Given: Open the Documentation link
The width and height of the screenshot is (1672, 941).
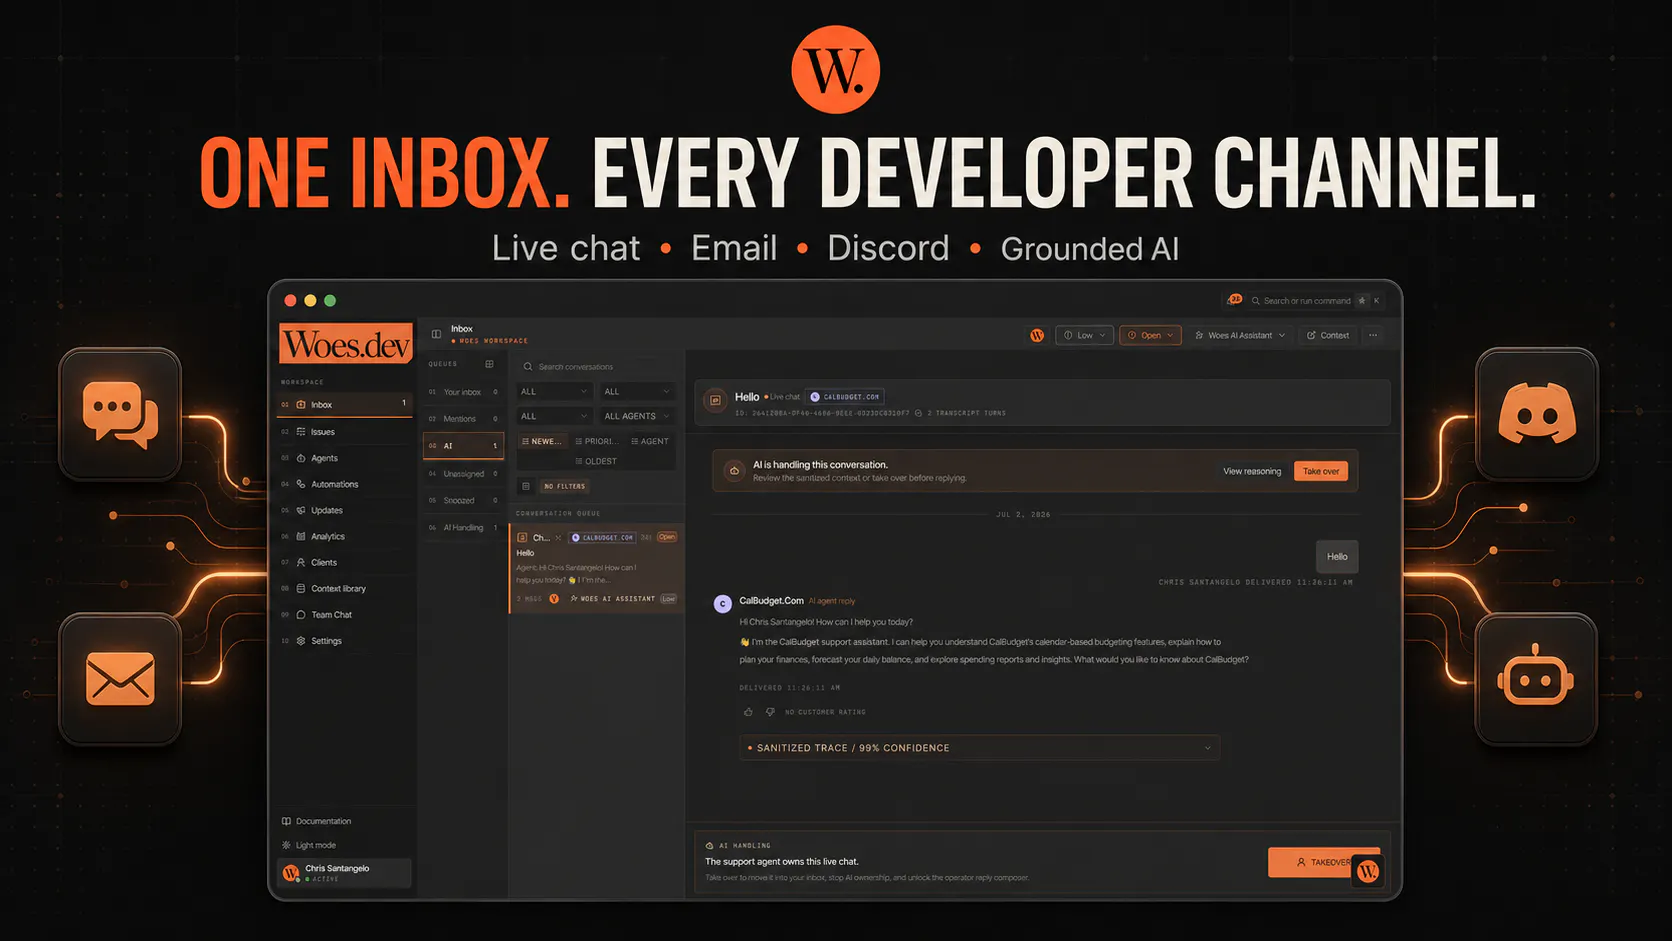Looking at the screenshot, I should pos(316,821).
